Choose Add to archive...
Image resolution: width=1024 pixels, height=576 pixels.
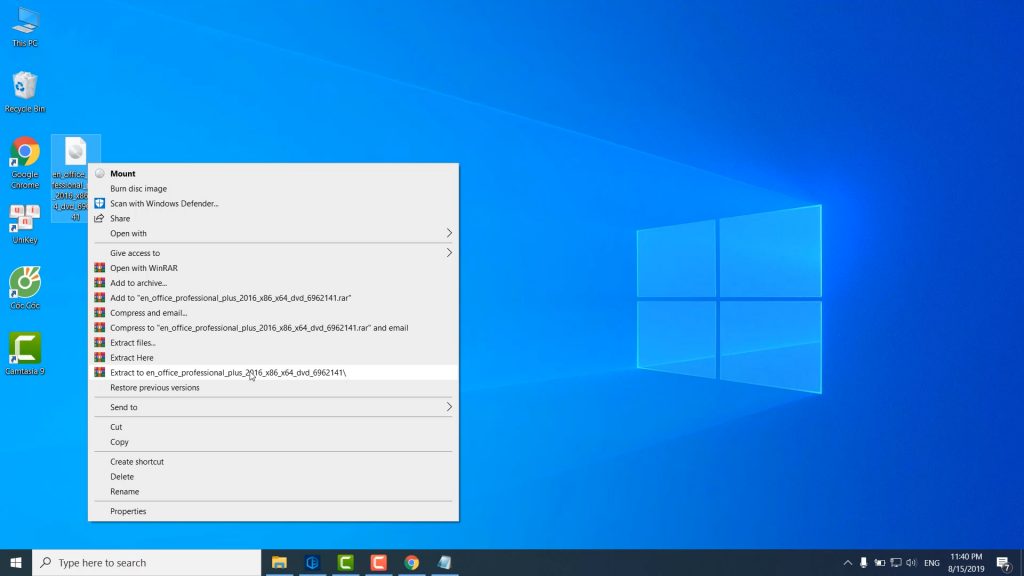(x=273, y=283)
